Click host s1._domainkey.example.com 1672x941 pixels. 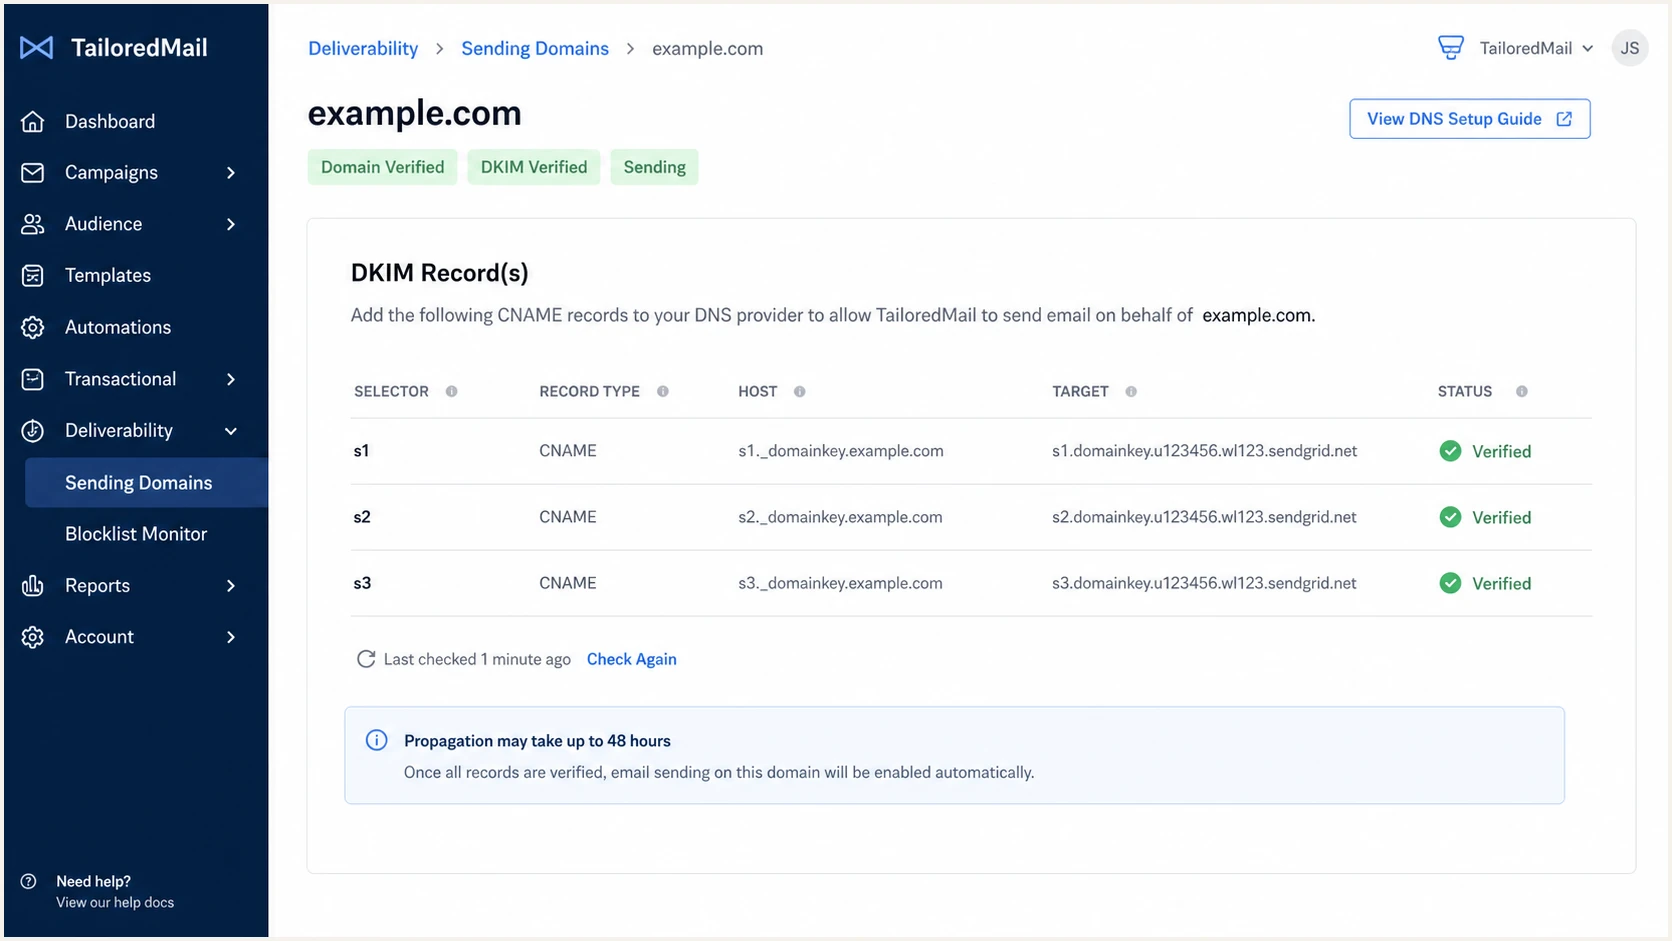click(841, 451)
